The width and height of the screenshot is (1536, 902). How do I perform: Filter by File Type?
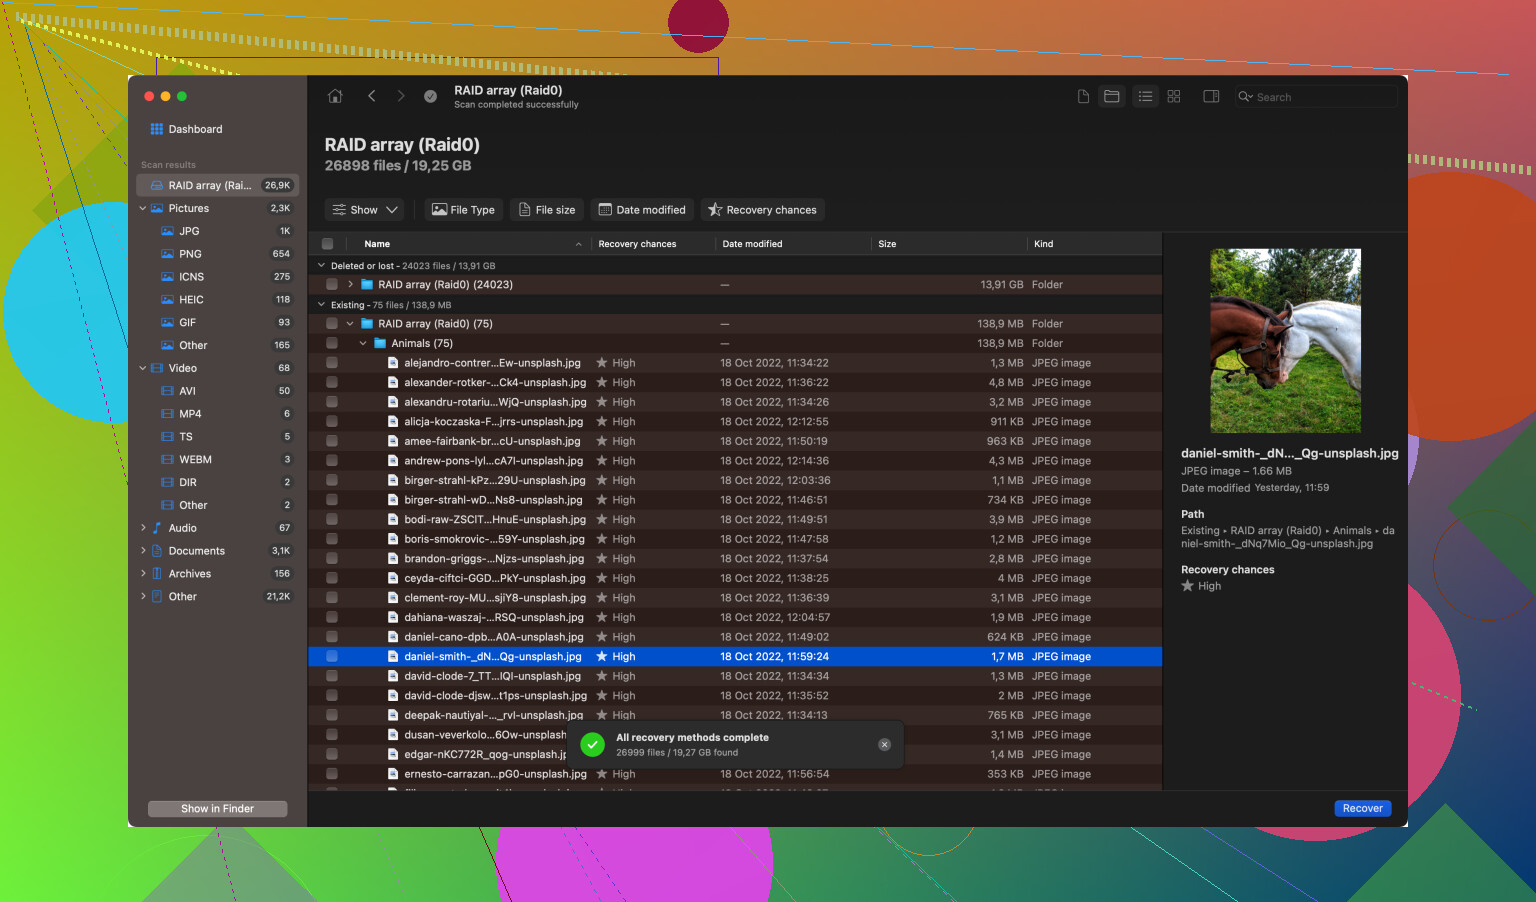(x=463, y=210)
